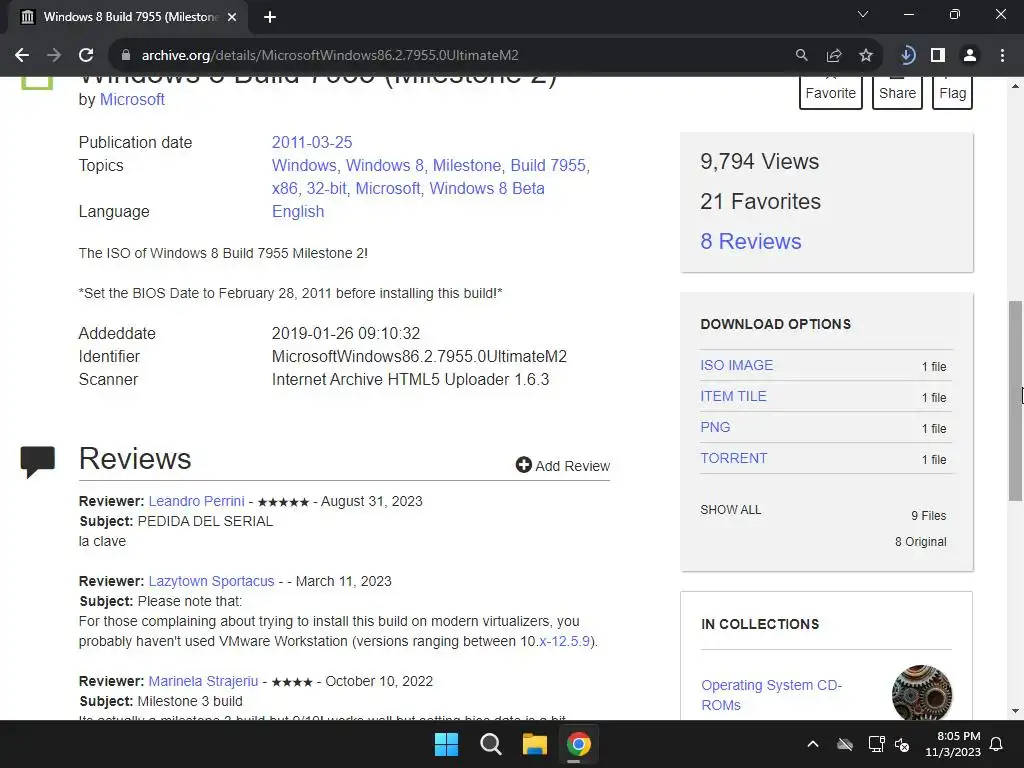Open Operating System CD-ROMs collection

click(771, 695)
